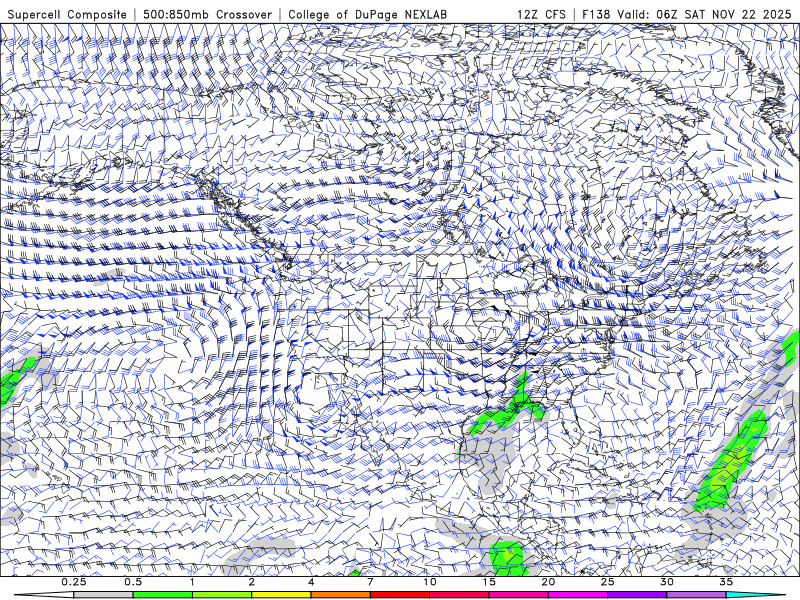Click the '2' color scale label
800x600 pixels.
pos(252,582)
